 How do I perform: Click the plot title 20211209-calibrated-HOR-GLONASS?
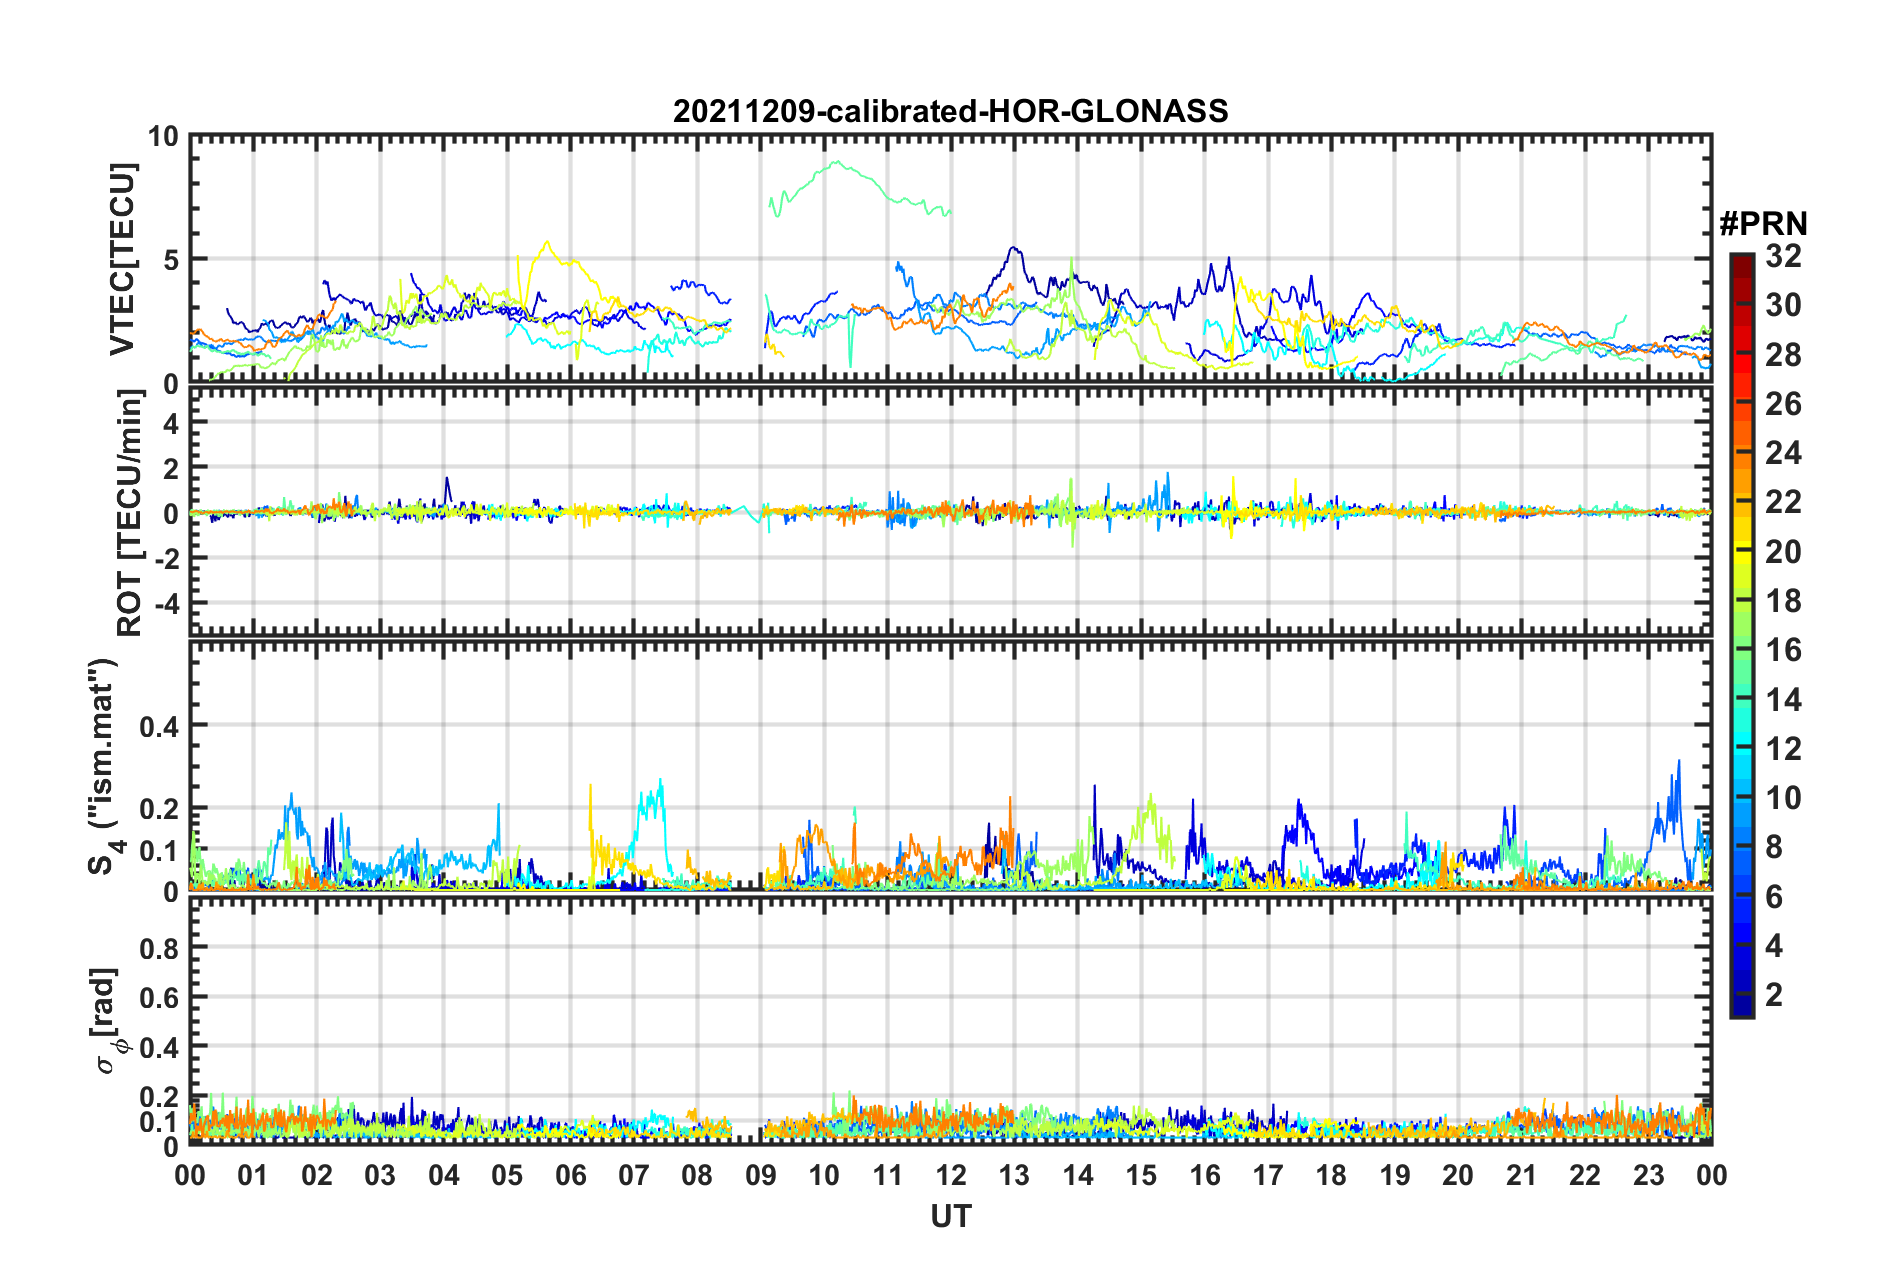(x=950, y=110)
